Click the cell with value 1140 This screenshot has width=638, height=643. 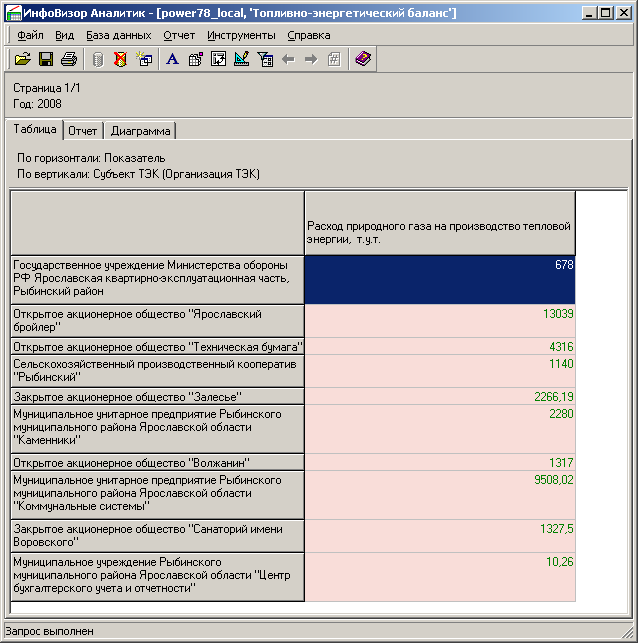point(440,371)
